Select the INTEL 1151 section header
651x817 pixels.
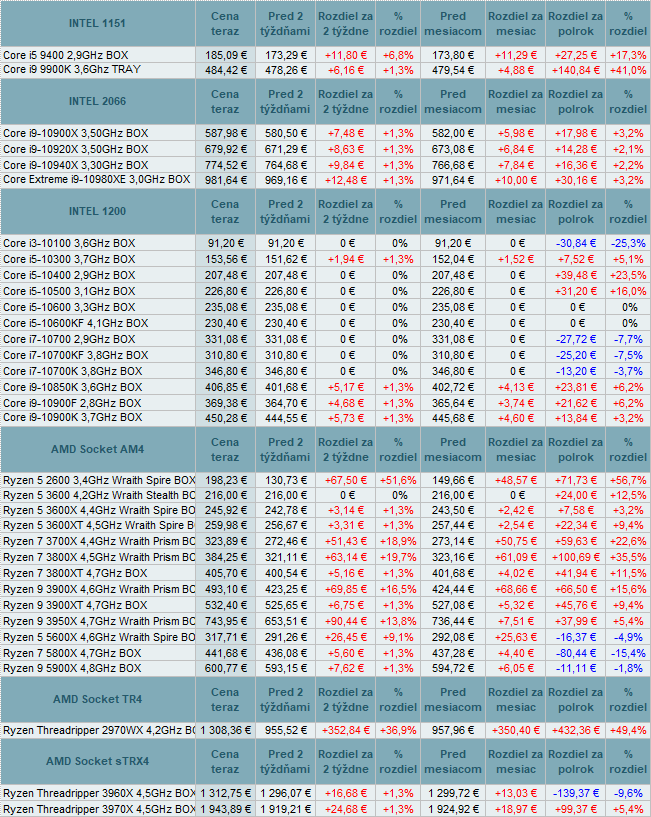[x=97, y=23]
